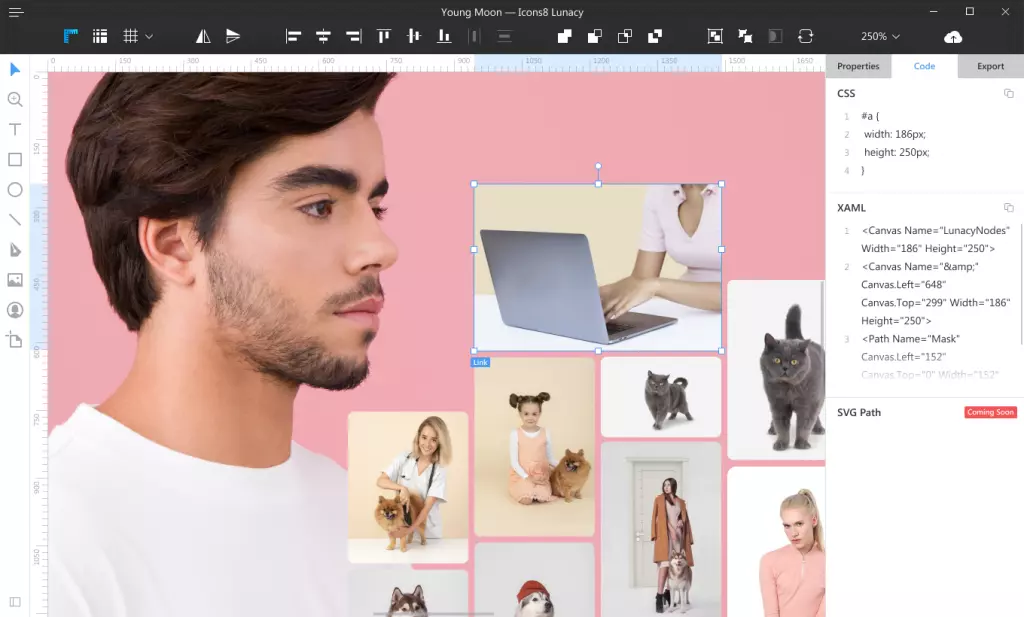Switch to the Code tab
The width and height of the screenshot is (1024, 617).
[924, 66]
